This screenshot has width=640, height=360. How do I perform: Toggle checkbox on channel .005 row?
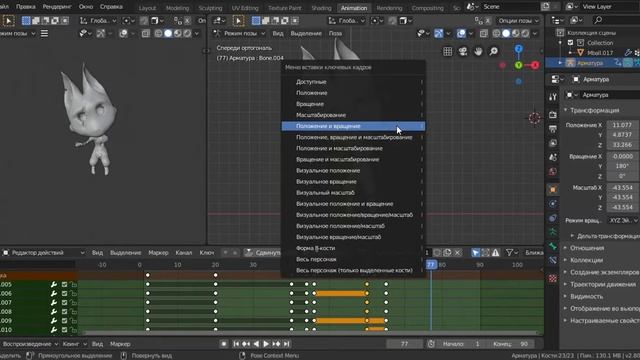64,284
